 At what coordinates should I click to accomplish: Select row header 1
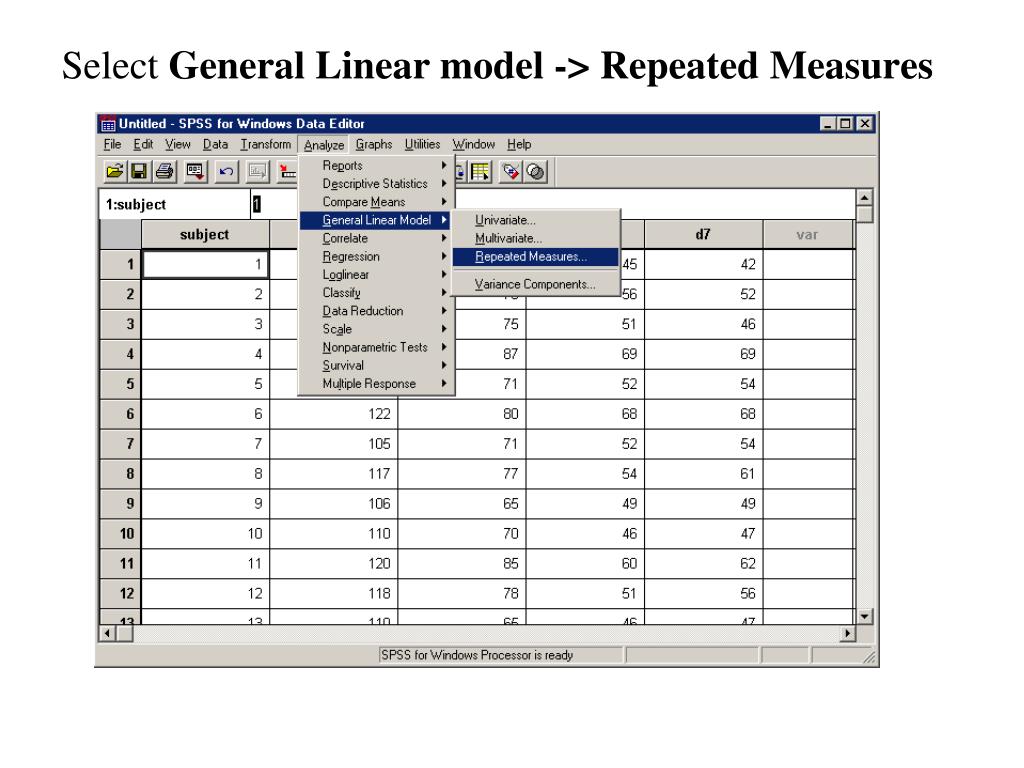coord(121,264)
